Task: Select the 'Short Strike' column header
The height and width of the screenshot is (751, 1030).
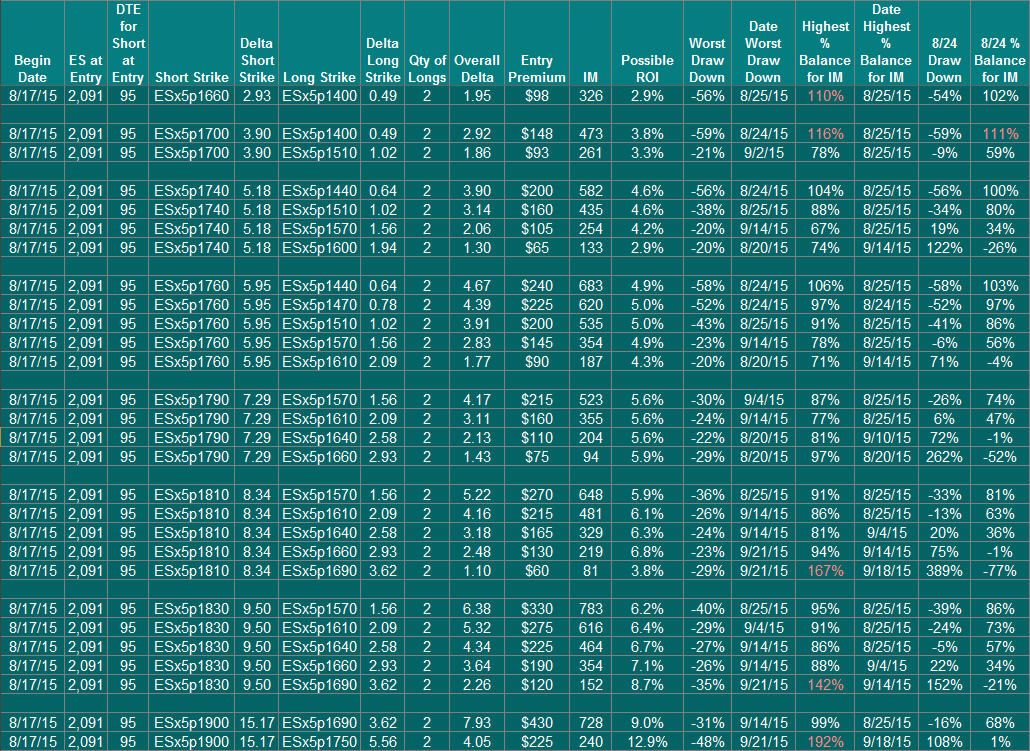Action: (x=191, y=43)
